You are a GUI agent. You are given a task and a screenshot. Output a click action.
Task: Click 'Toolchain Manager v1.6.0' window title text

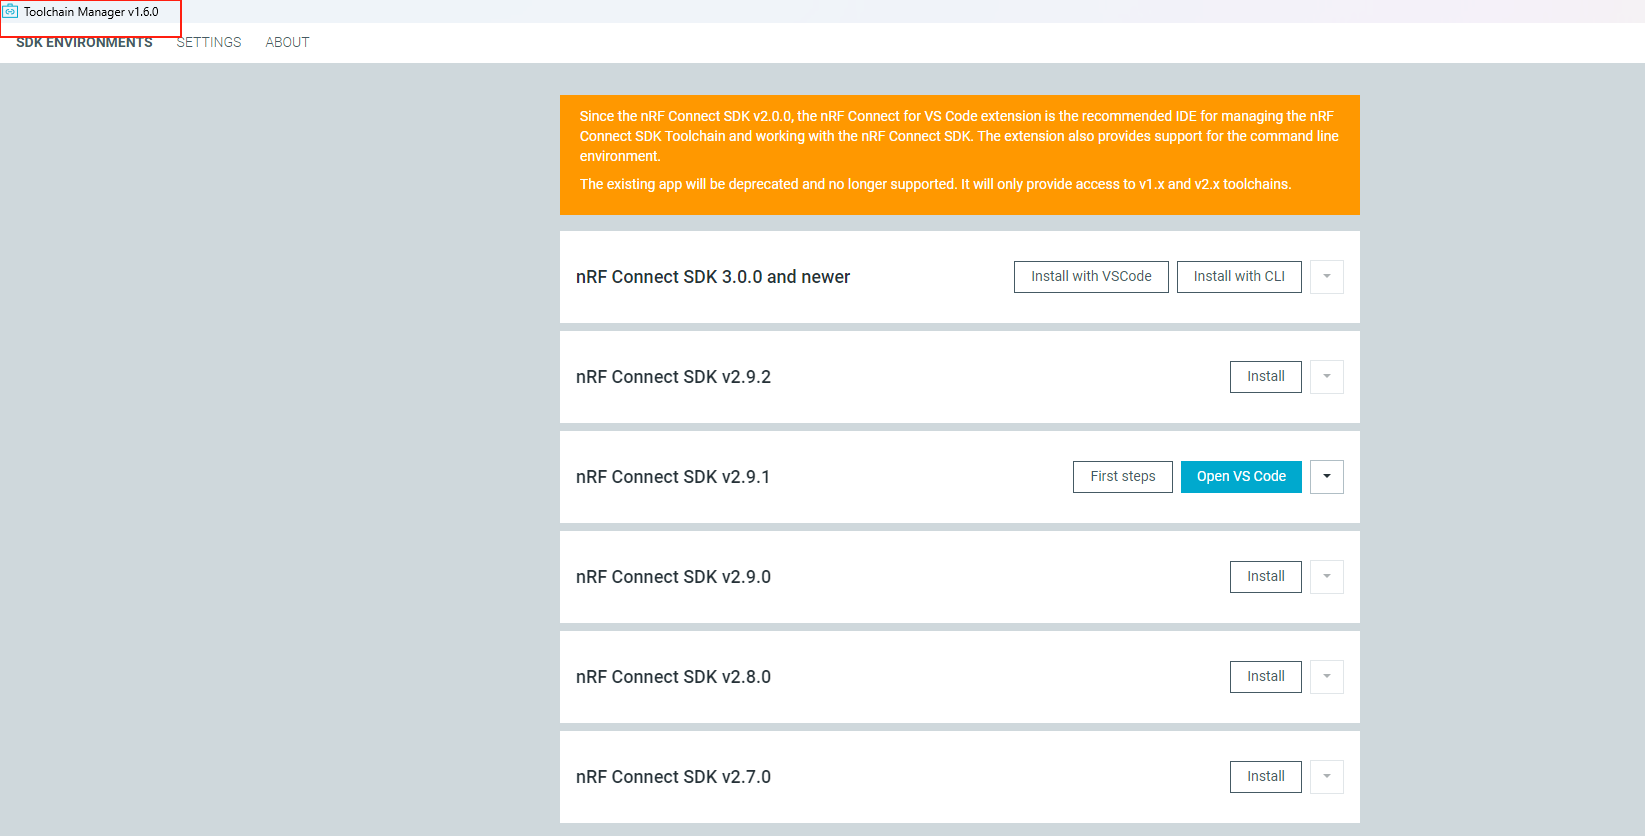click(x=91, y=12)
